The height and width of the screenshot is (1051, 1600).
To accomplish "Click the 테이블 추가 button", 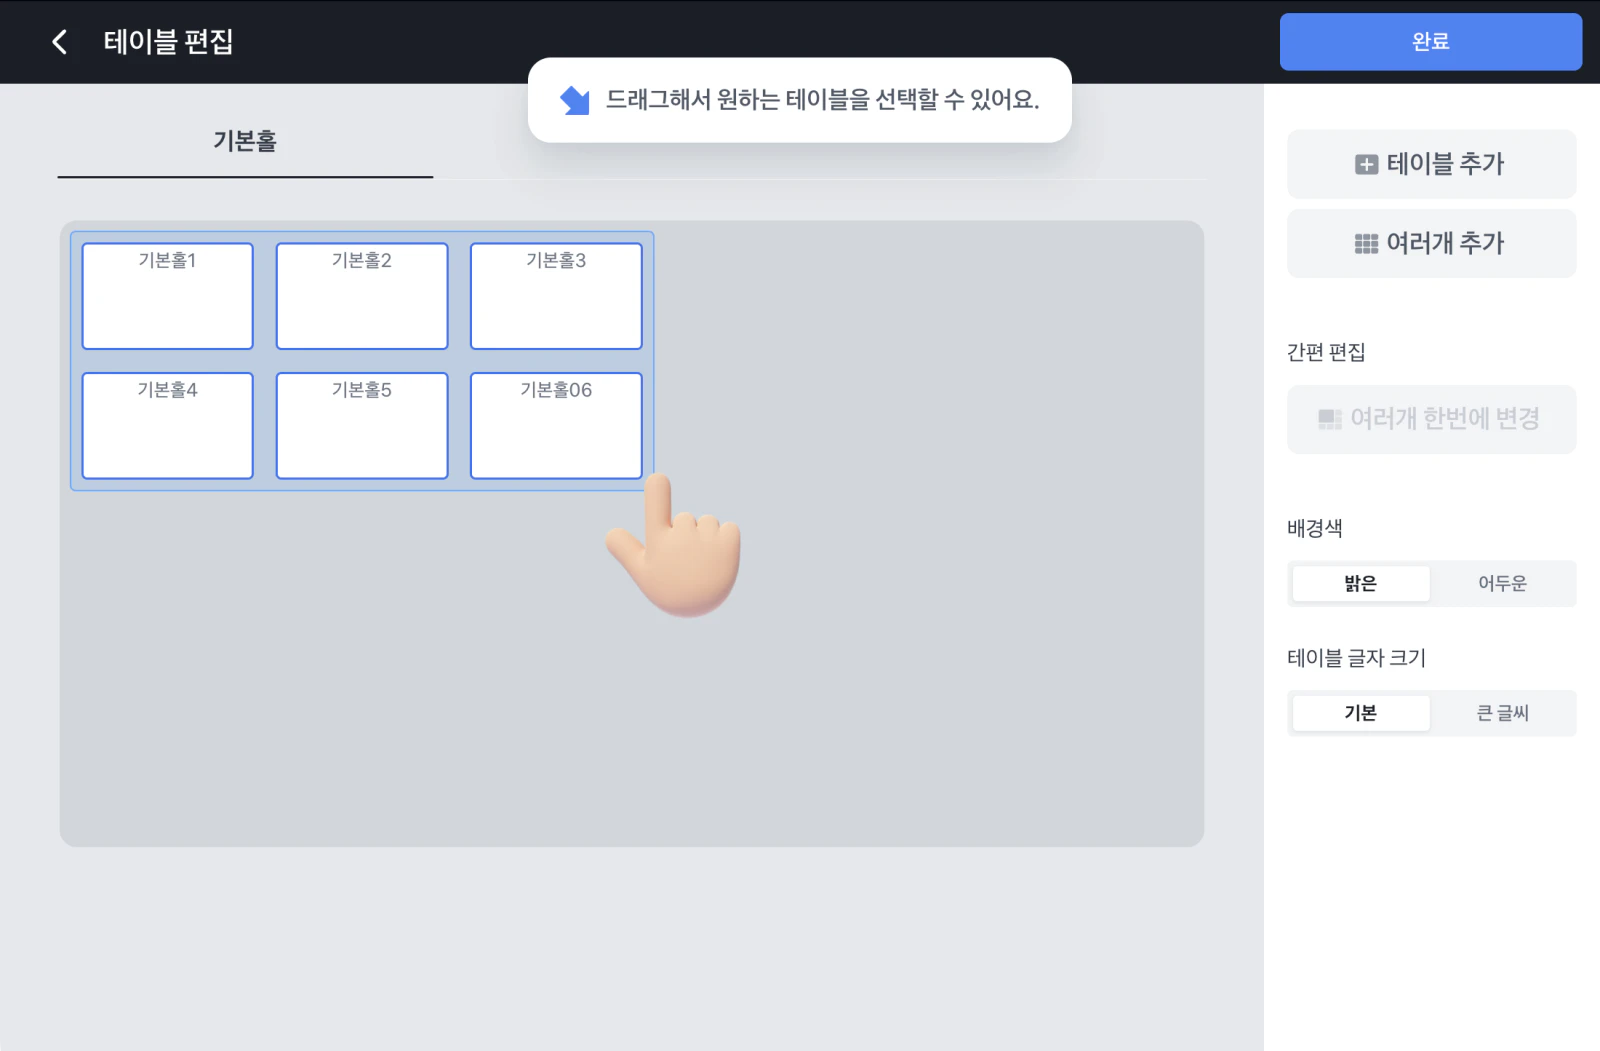I will click(1431, 164).
